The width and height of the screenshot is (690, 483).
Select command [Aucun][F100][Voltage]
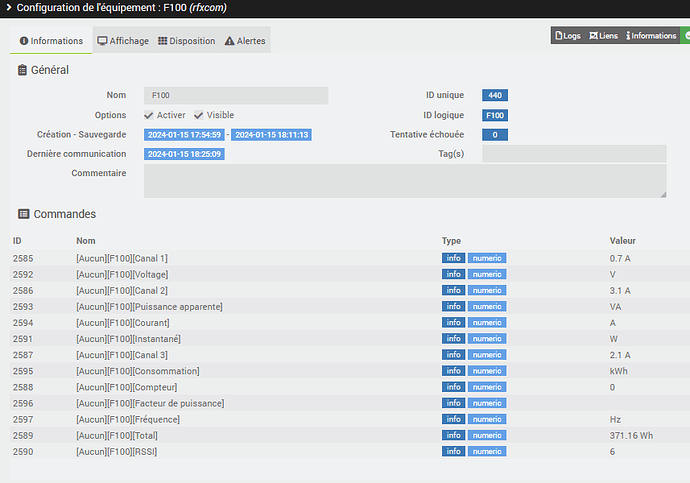click(x=122, y=274)
